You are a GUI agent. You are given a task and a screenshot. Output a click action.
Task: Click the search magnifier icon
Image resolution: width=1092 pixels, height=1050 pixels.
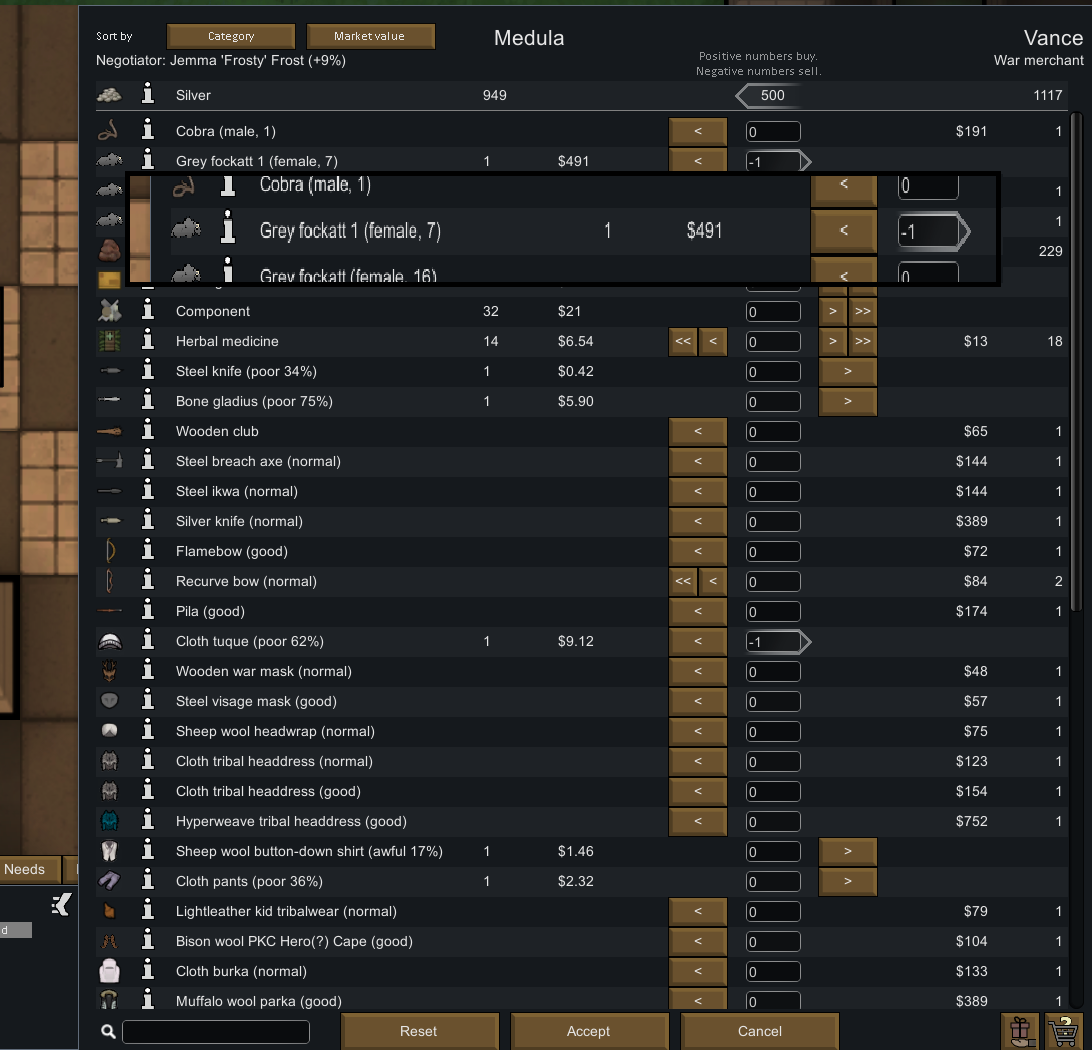tap(108, 1031)
